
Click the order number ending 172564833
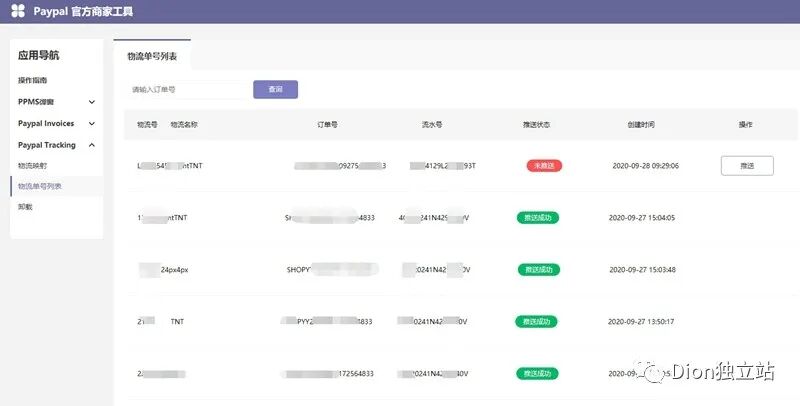[x=327, y=374]
